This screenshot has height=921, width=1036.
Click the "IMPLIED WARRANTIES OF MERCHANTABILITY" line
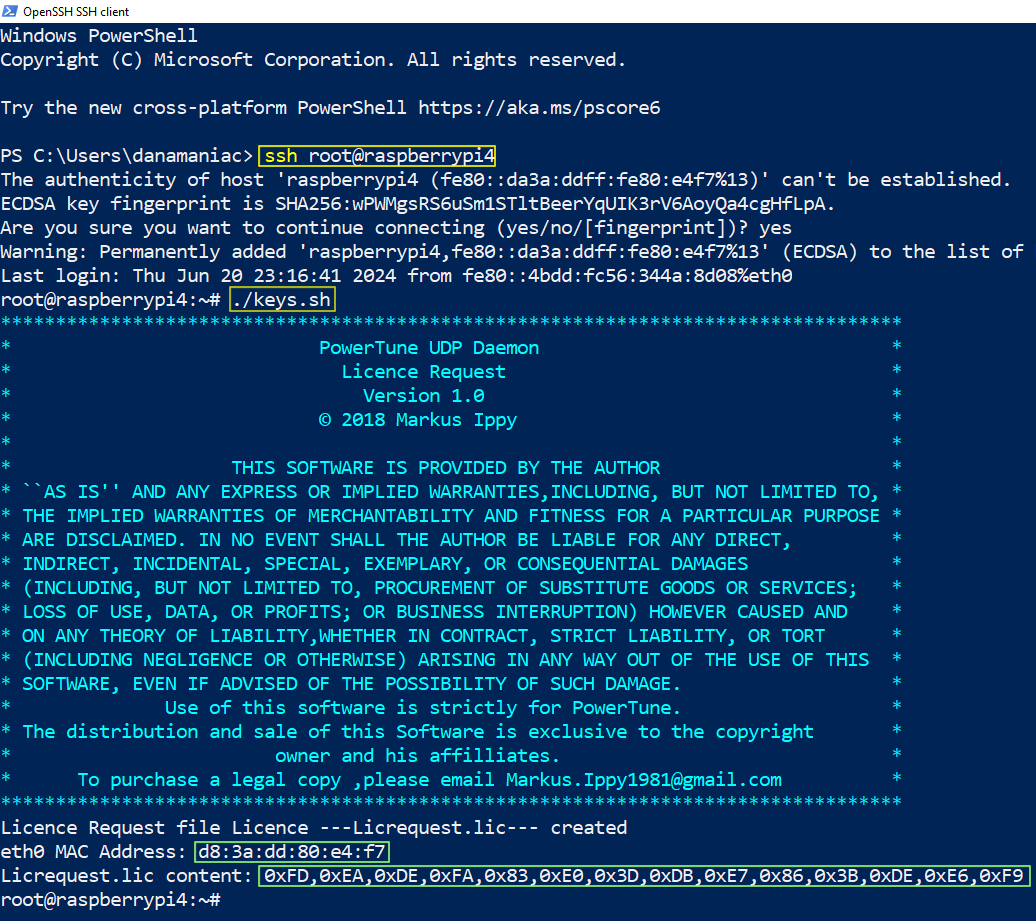(451, 515)
